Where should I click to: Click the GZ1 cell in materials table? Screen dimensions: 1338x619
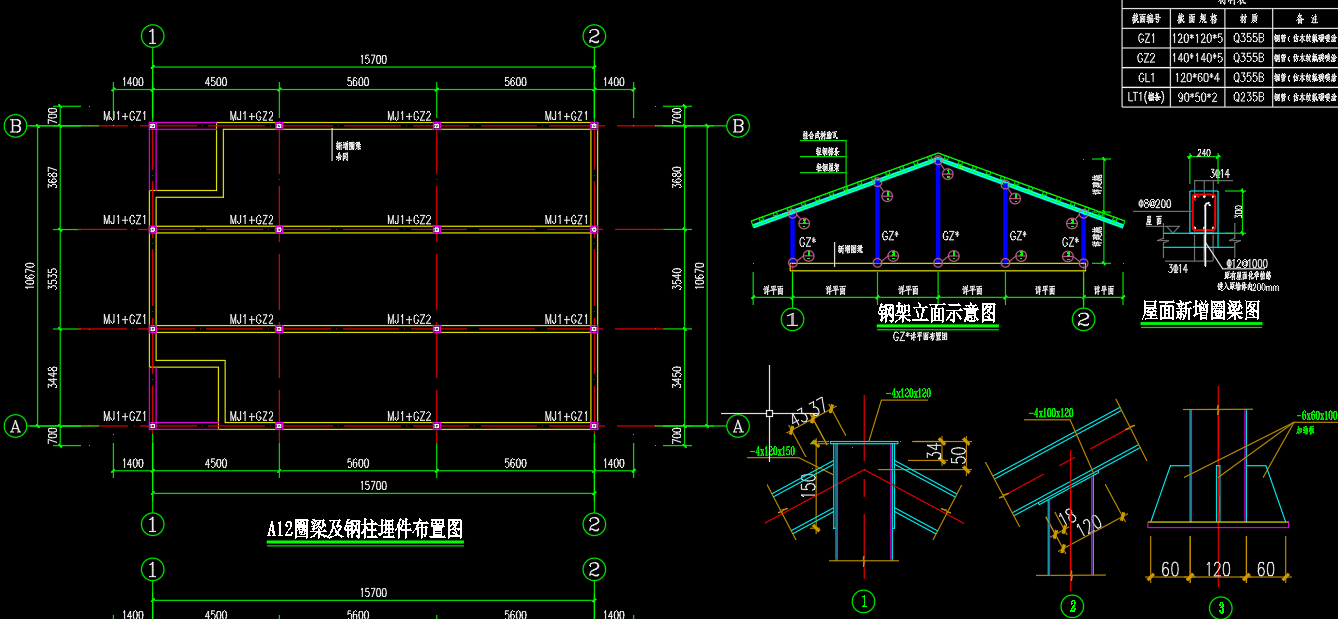1146,38
